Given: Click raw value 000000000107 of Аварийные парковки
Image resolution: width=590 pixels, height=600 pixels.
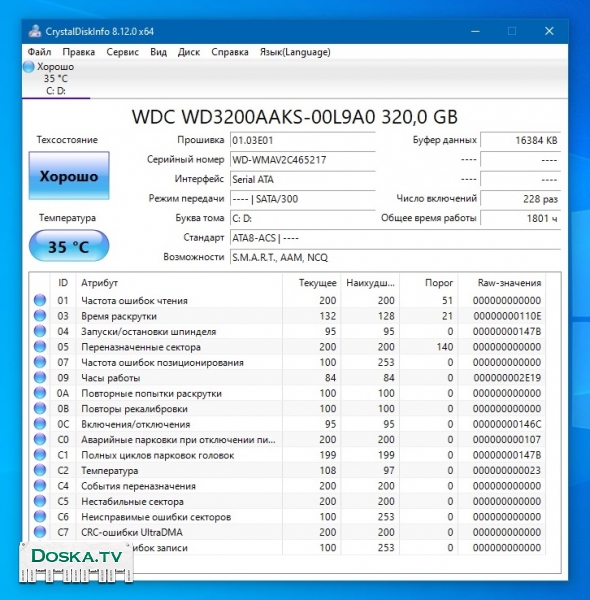Looking at the screenshot, I should [x=507, y=439].
